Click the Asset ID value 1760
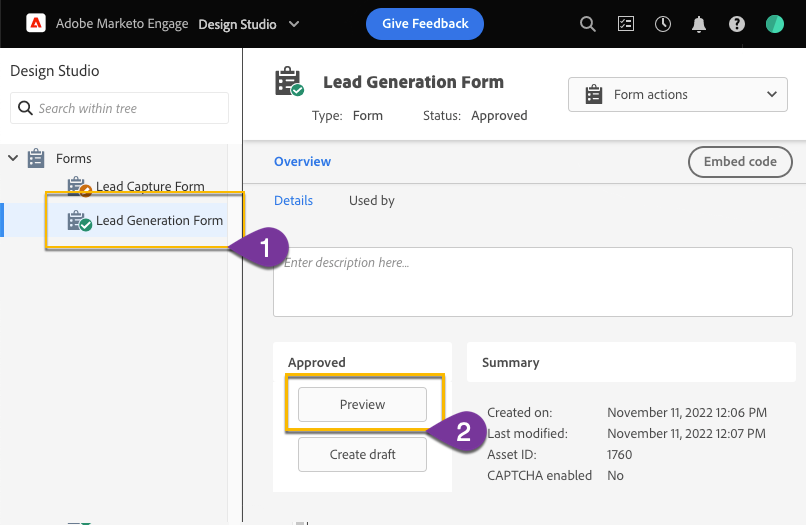This screenshot has width=806, height=525. tap(619, 455)
